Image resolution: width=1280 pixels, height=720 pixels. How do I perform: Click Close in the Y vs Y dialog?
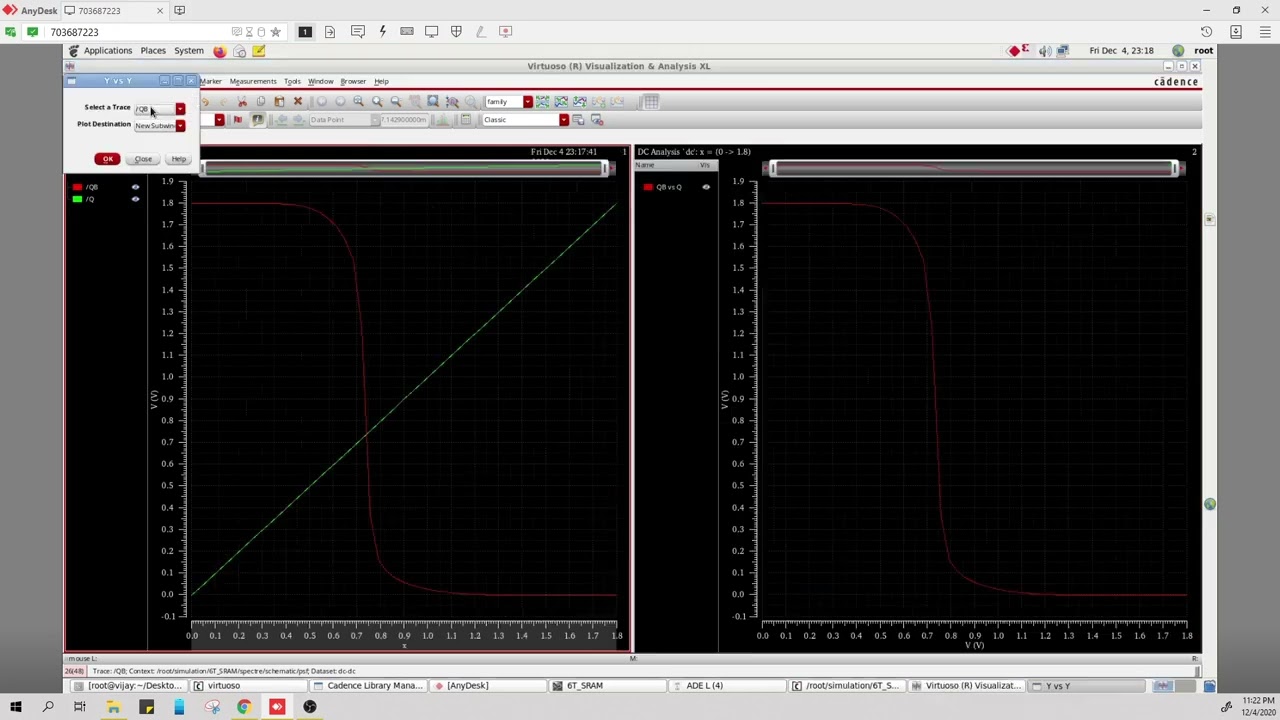(143, 159)
